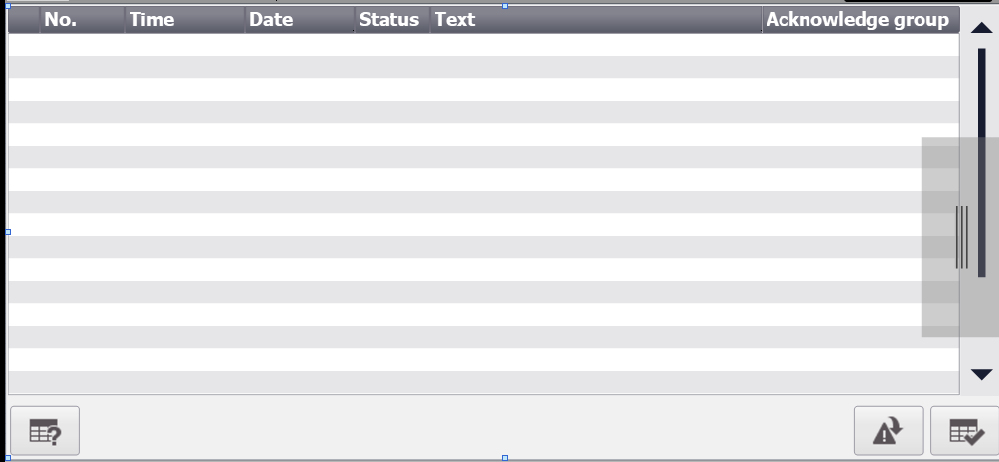Viewport: 999px width, 462px height.
Task: Click the top-middle selection handle
Action: click(504, 6)
